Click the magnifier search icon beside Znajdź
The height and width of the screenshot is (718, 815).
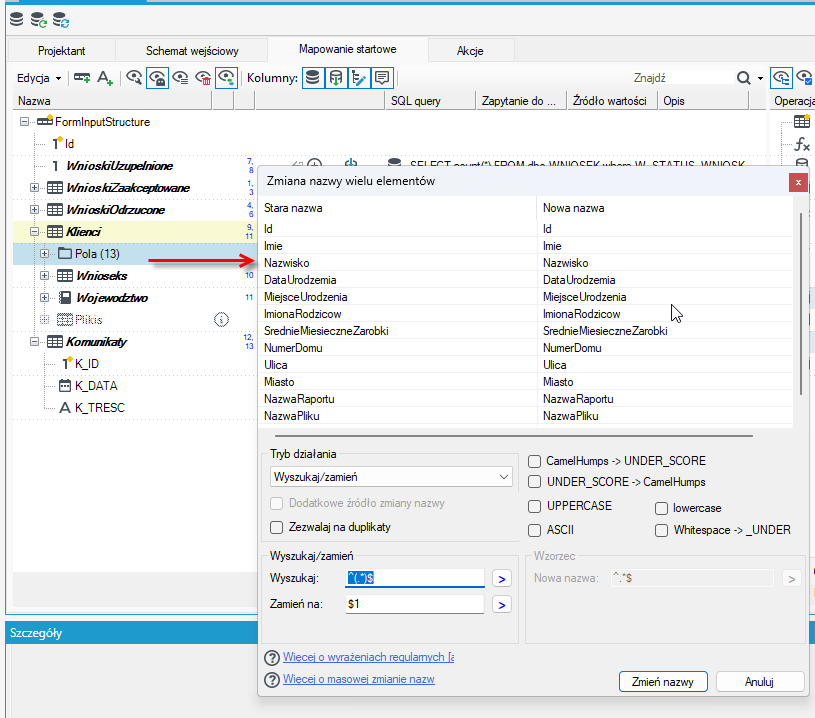[744, 78]
